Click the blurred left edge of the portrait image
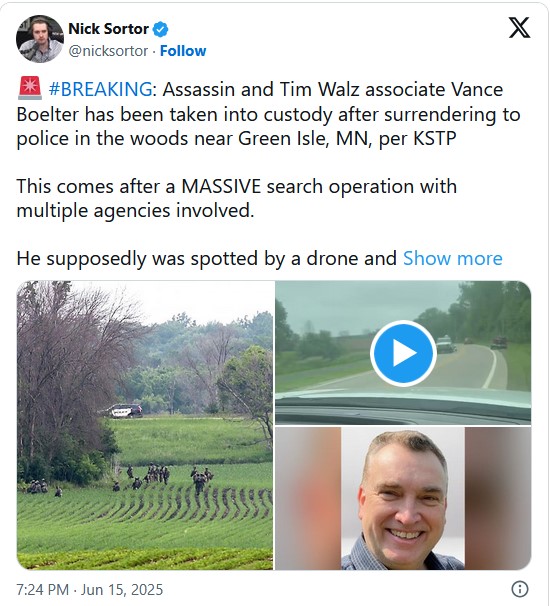The image size is (550, 606). (308, 499)
